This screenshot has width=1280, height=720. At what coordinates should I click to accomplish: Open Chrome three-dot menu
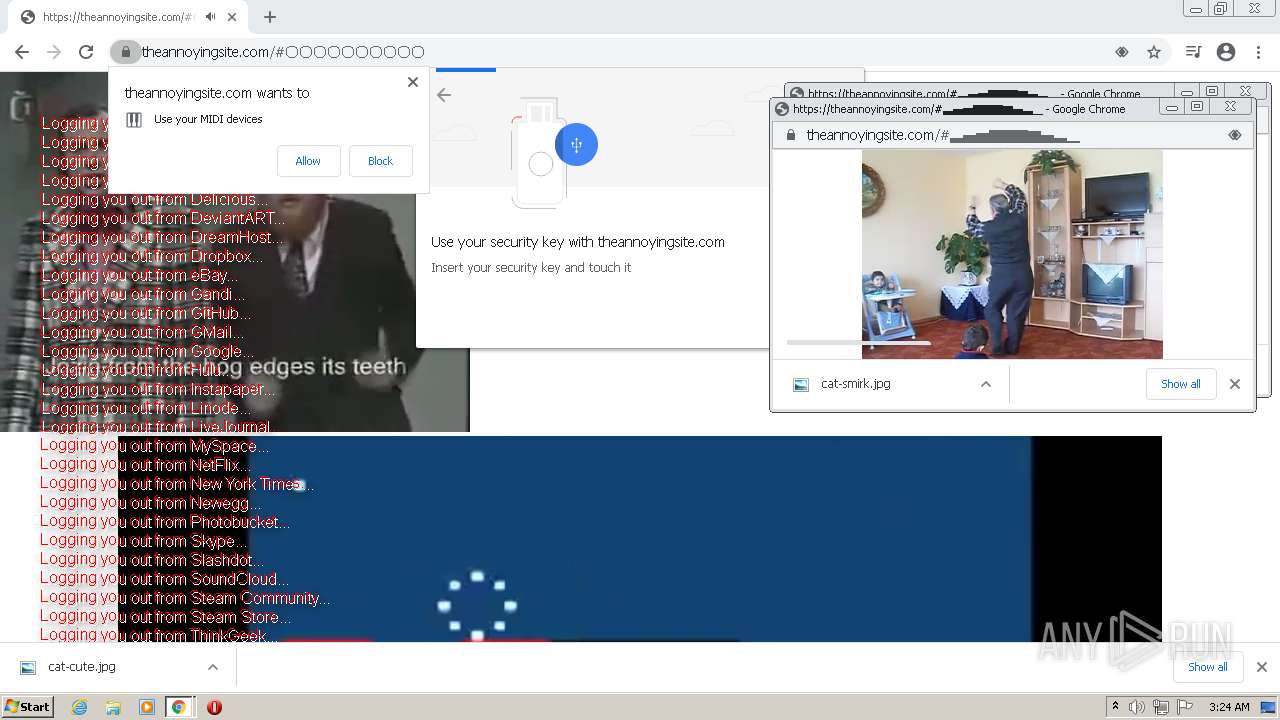click(1258, 52)
